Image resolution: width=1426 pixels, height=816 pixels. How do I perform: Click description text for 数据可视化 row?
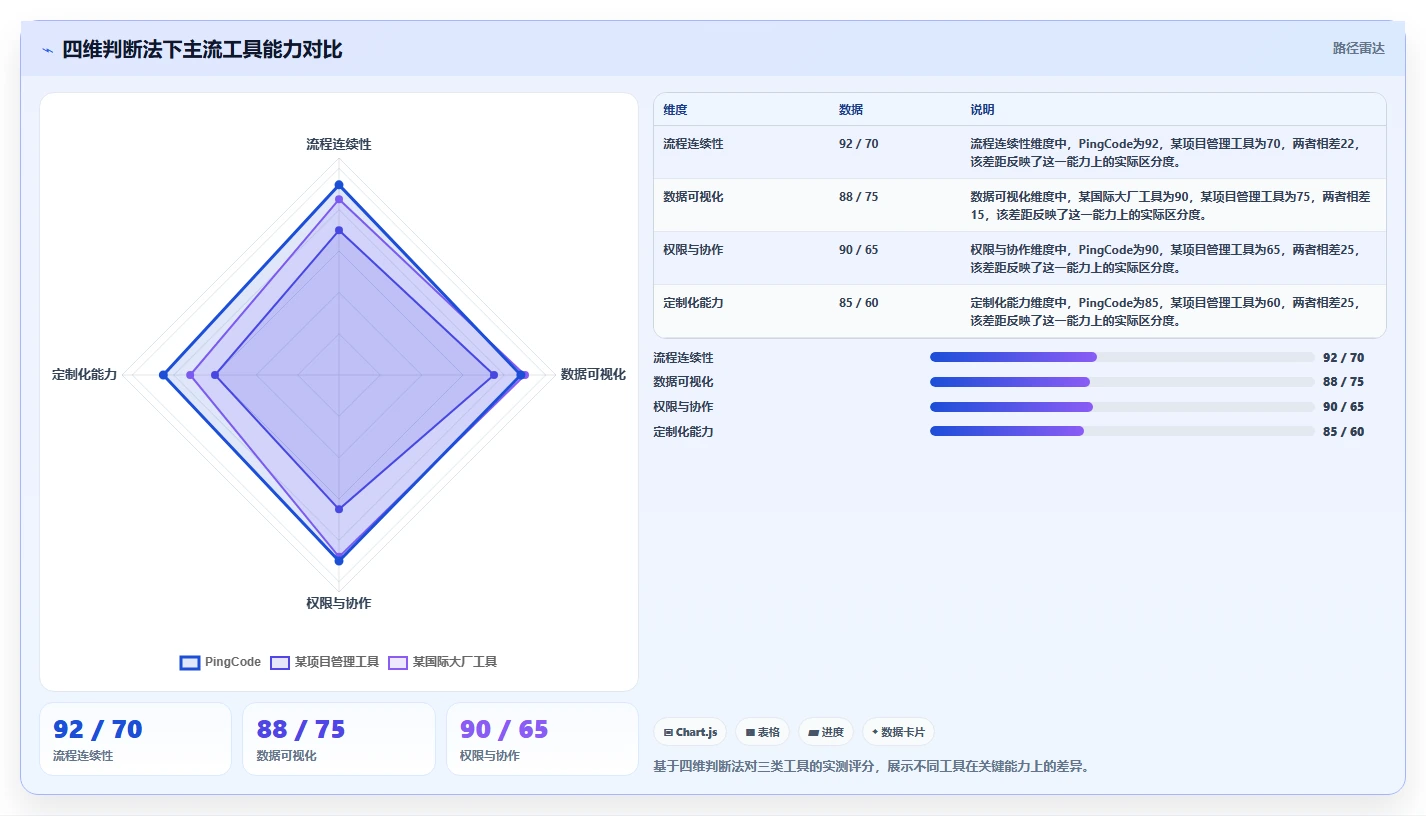(x=1170, y=205)
